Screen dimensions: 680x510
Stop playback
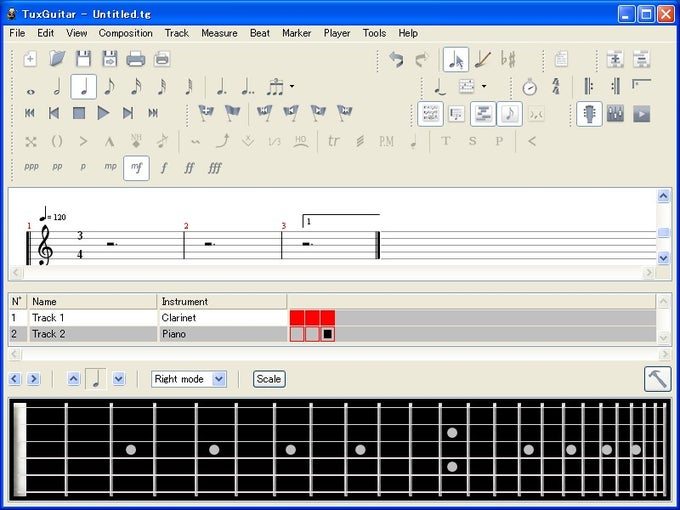[x=79, y=113]
